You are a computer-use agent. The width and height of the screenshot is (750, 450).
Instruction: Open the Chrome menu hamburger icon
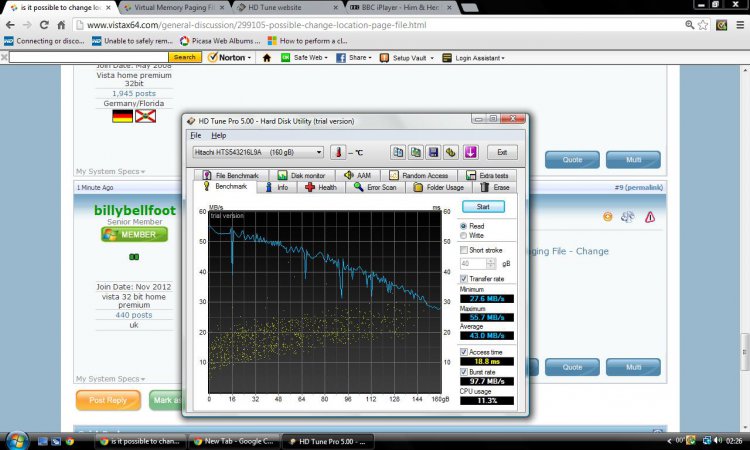pos(739,25)
